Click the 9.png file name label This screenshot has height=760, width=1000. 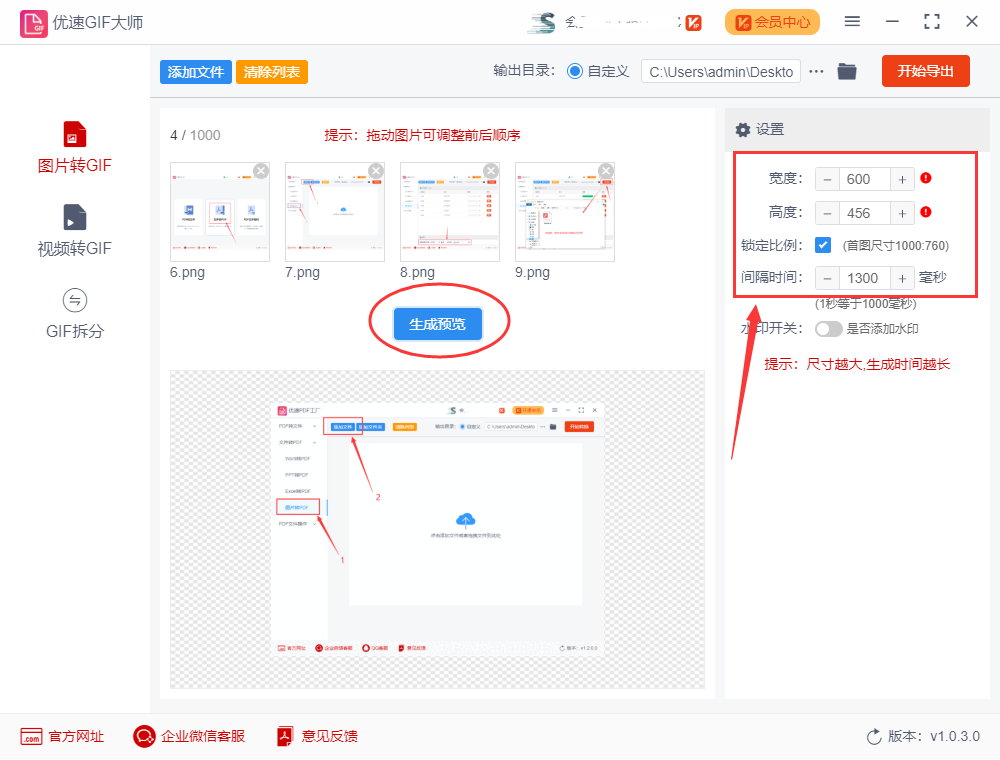(x=533, y=272)
